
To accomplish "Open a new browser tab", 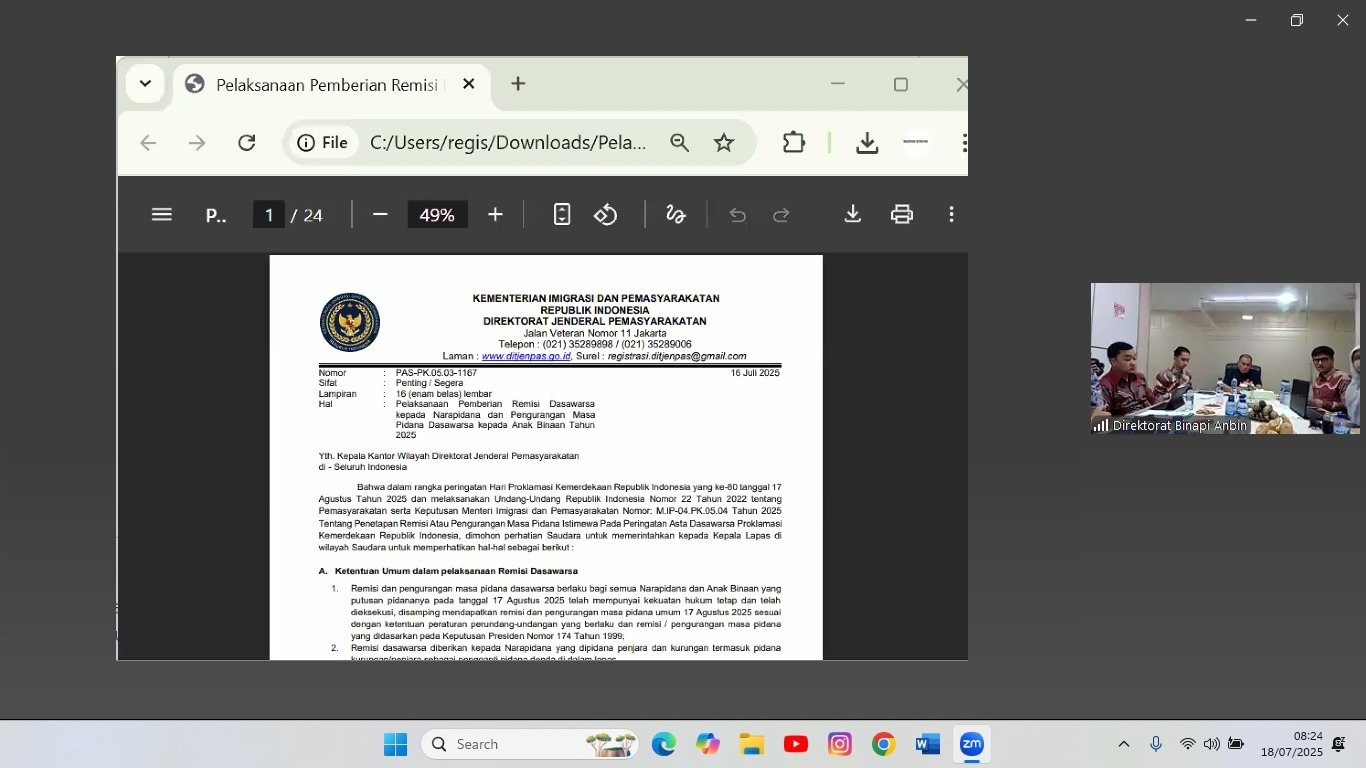I will [x=518, y=84].
